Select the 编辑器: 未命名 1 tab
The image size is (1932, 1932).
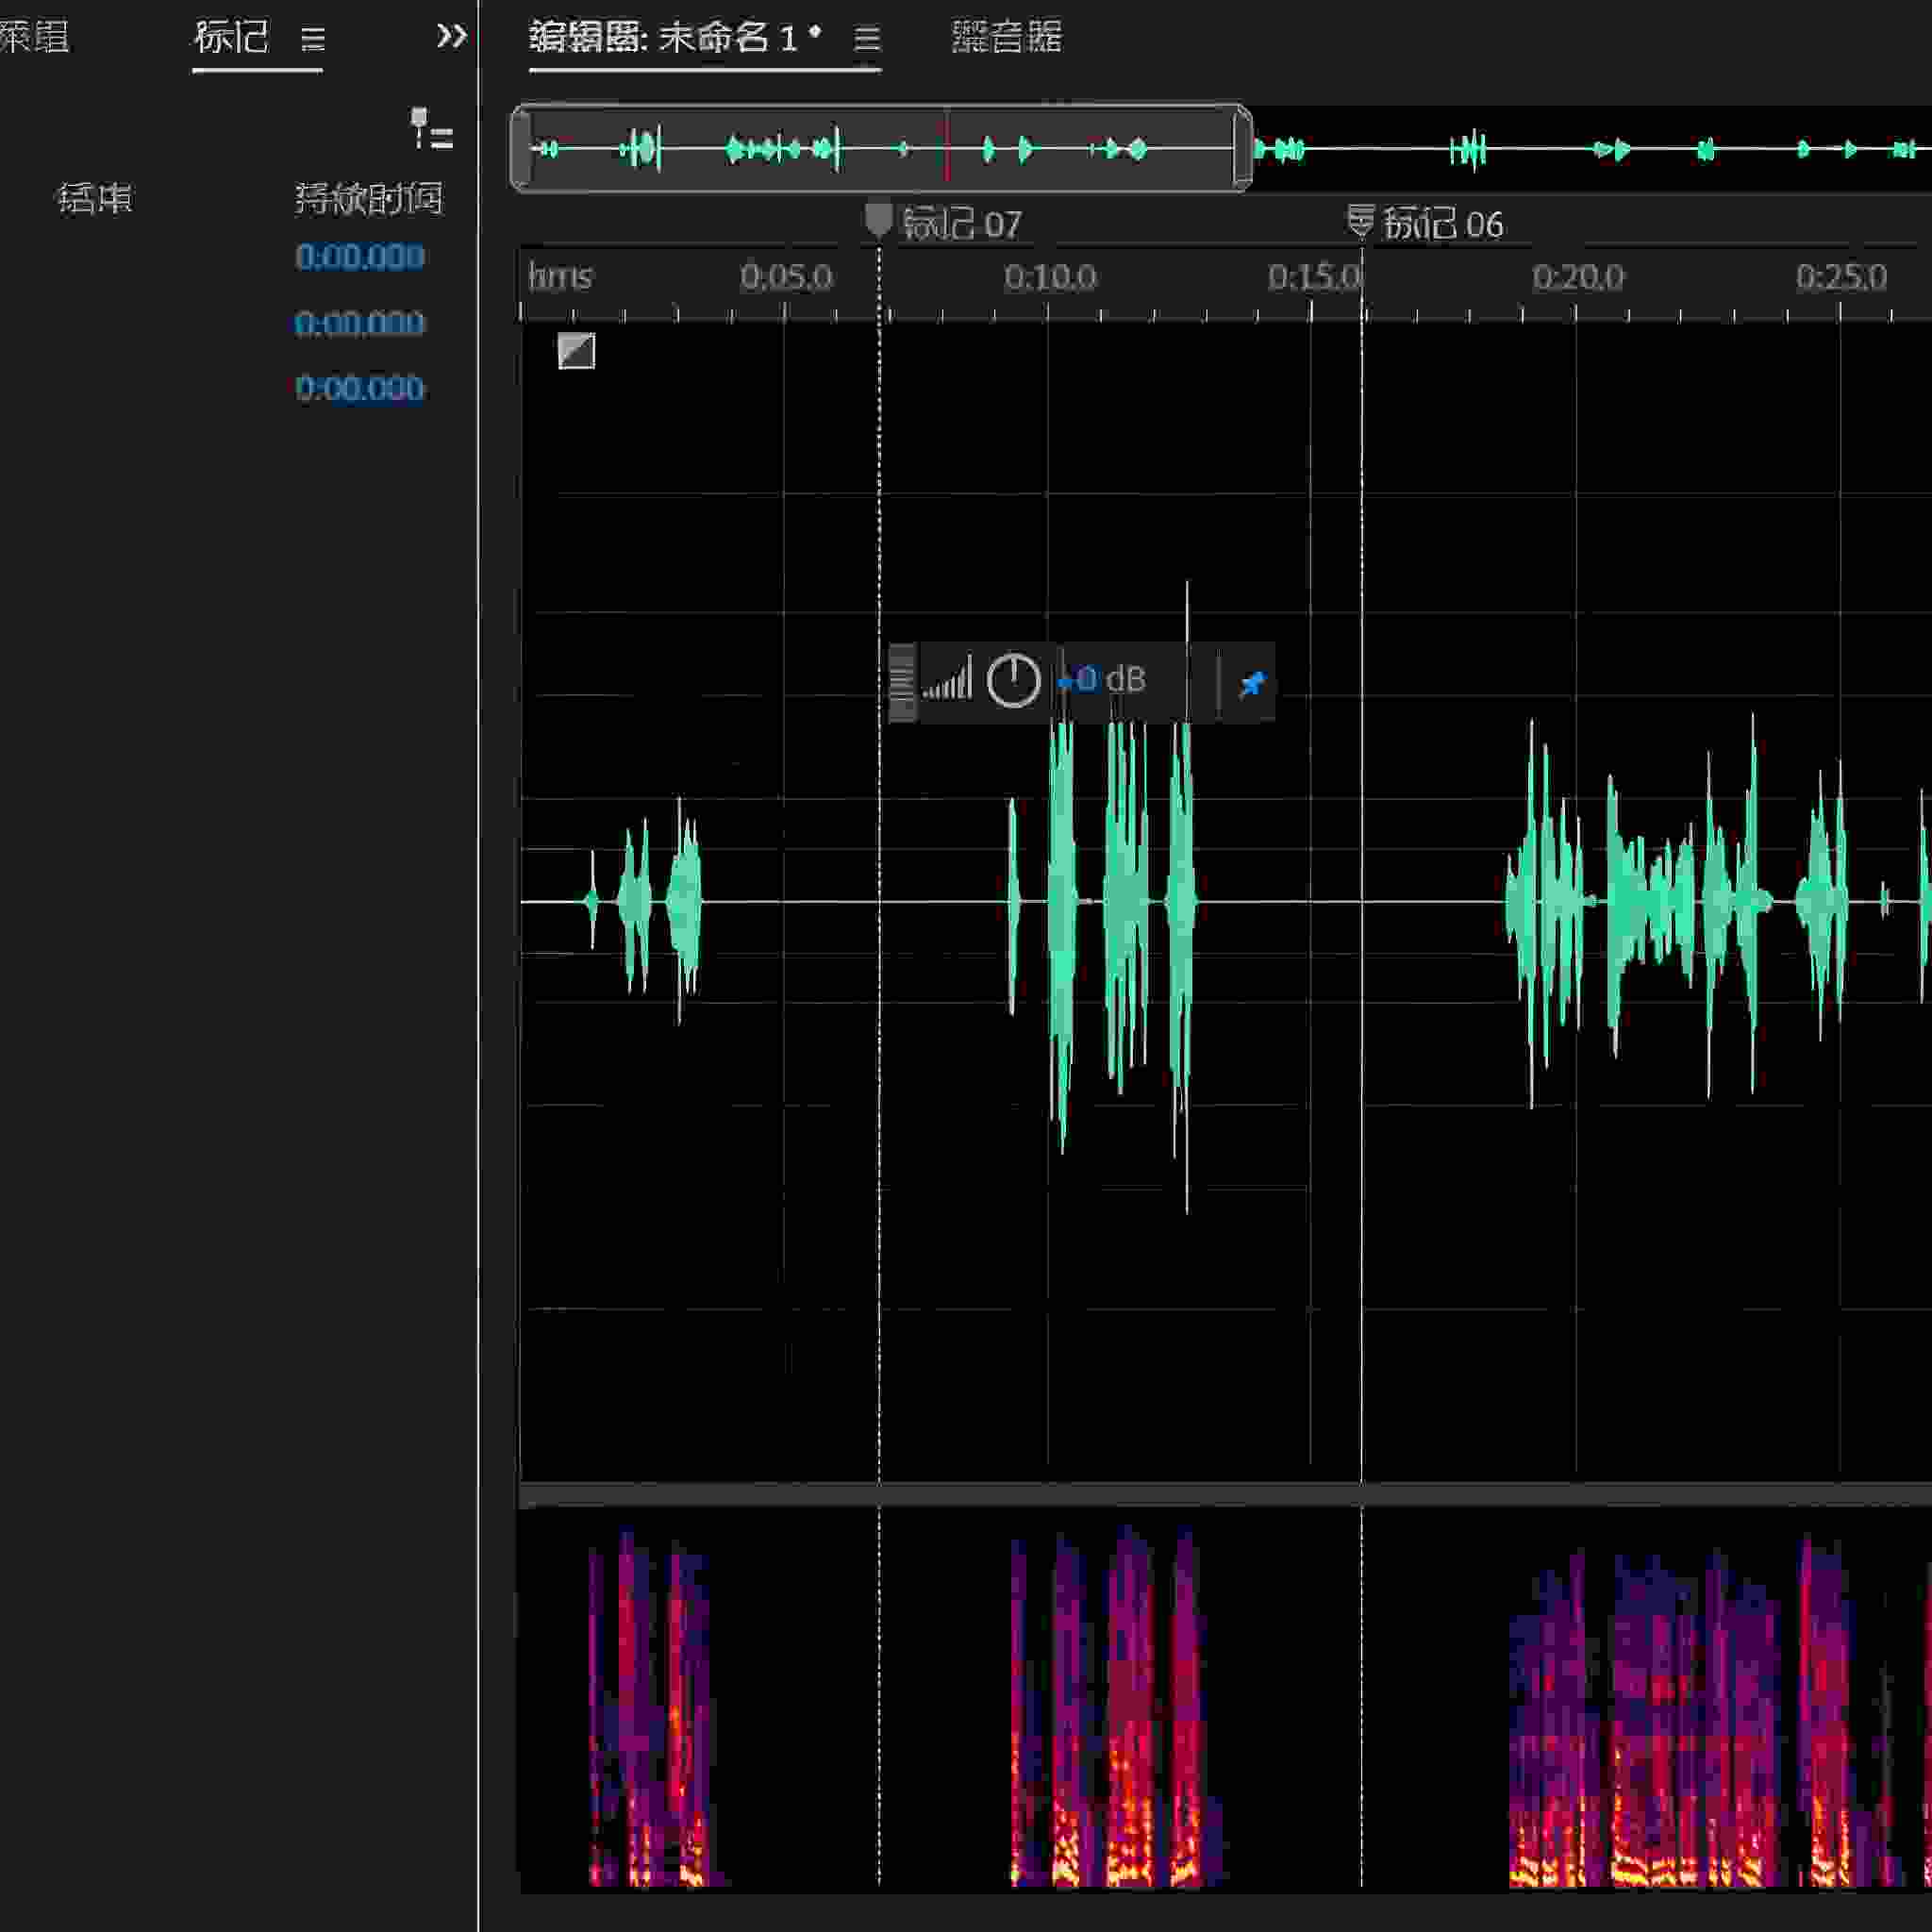pyautogui.click(x=675, y=37)
